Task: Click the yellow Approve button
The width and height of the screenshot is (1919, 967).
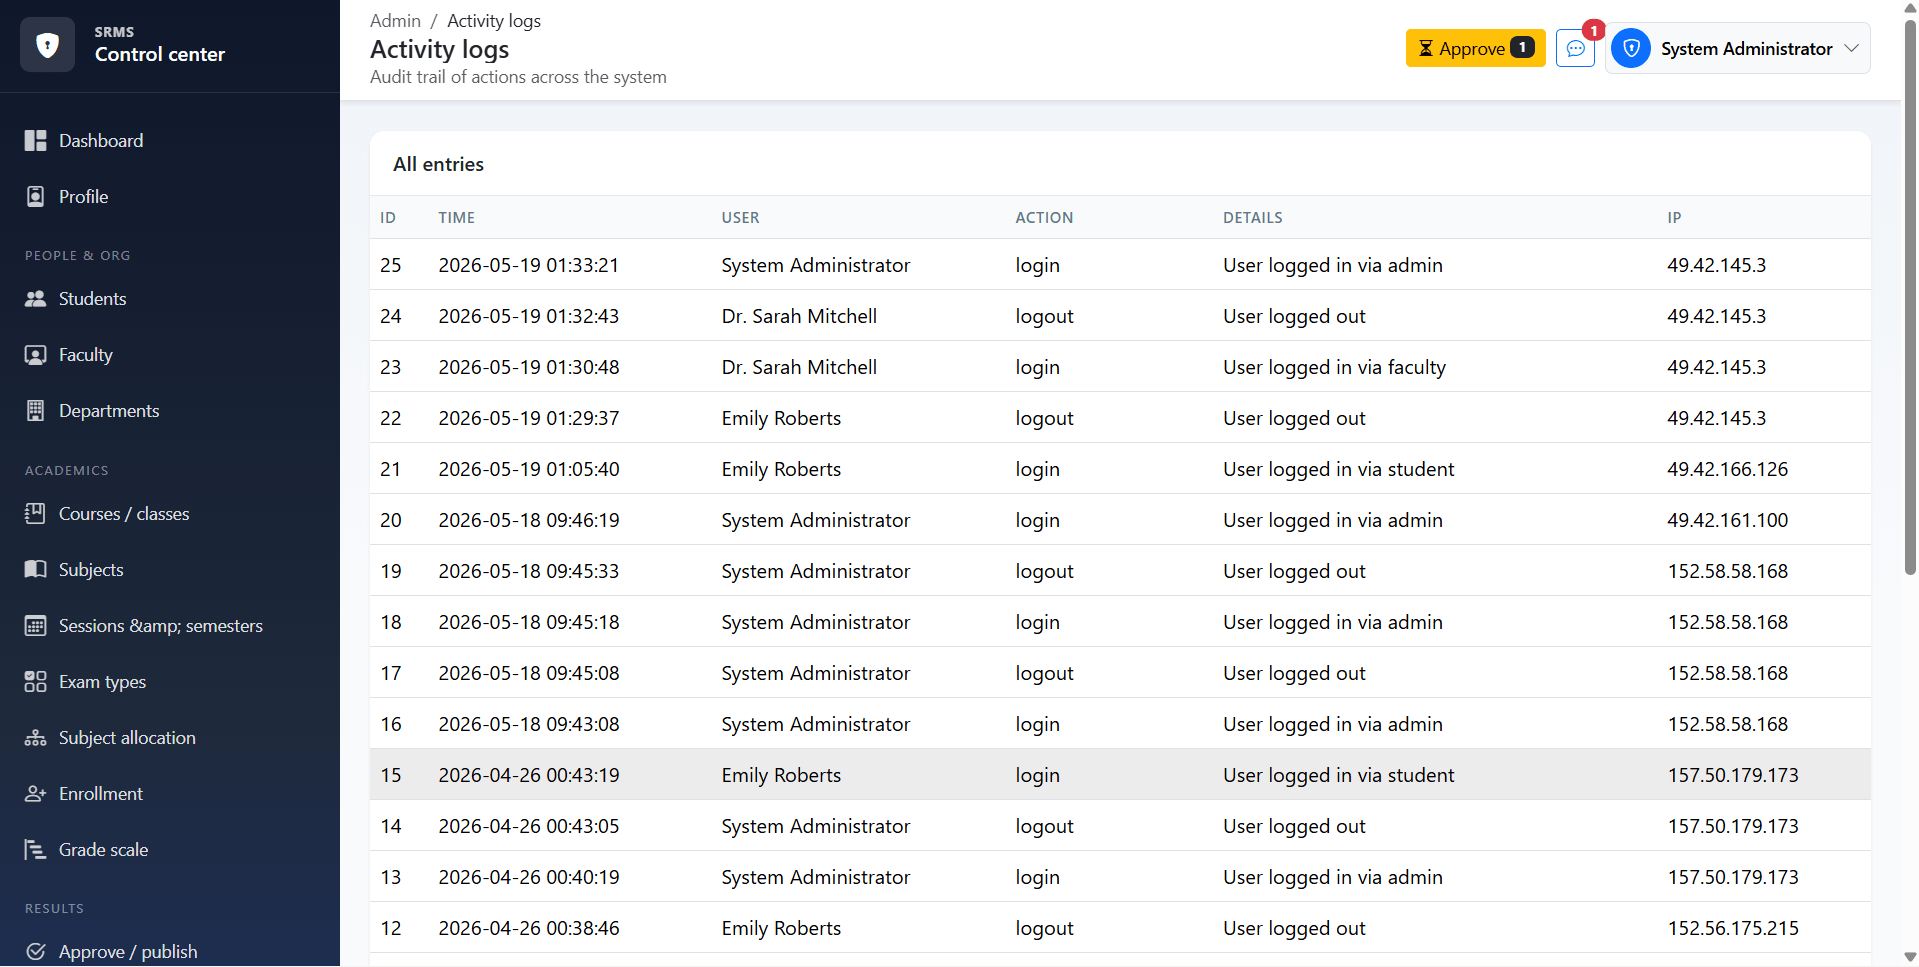Action: click(1475, 48)
